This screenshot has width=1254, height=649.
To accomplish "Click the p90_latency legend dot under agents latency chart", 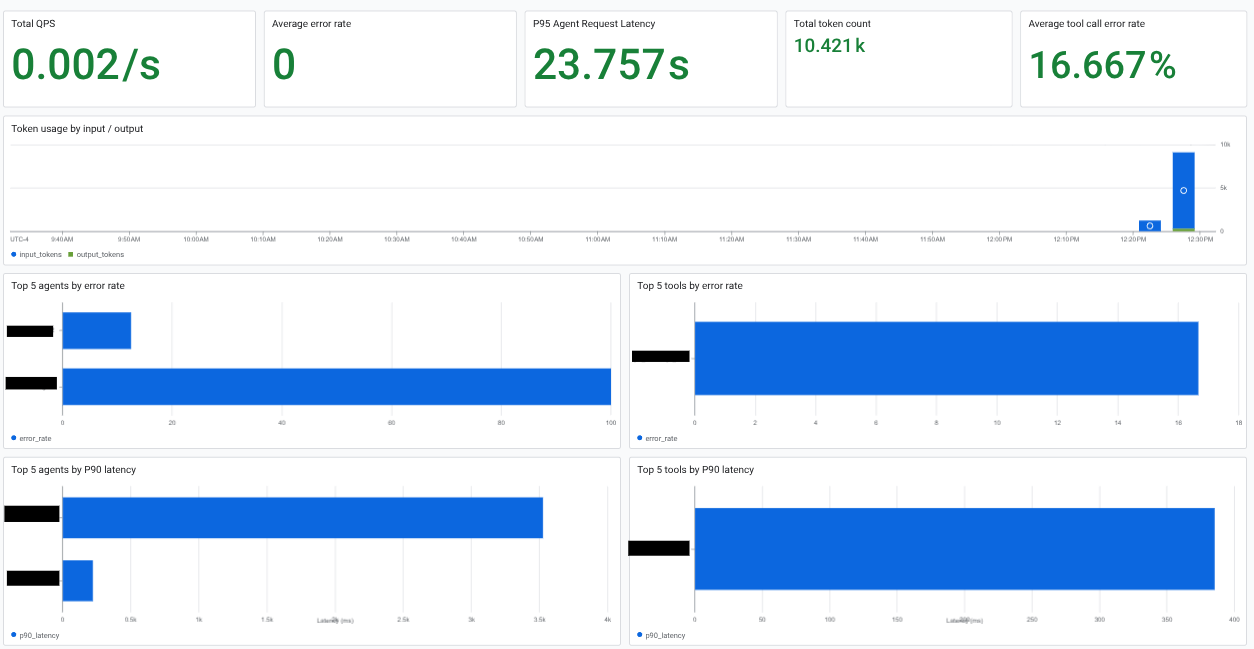I will pos(12,635).
